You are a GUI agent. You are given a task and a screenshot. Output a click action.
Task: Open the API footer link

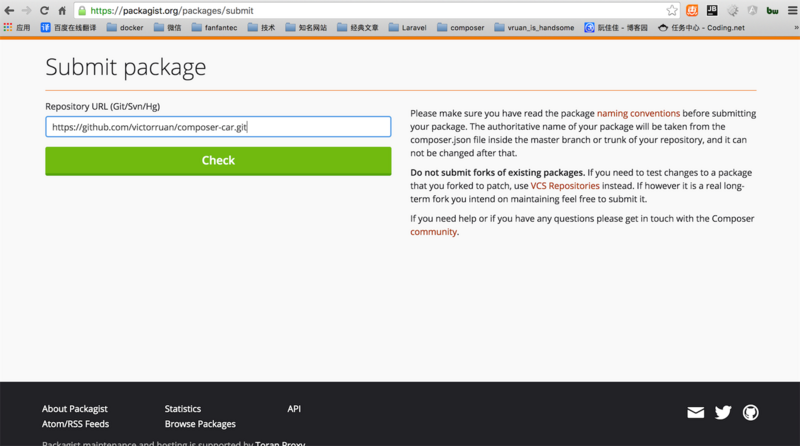pos(294,409)
